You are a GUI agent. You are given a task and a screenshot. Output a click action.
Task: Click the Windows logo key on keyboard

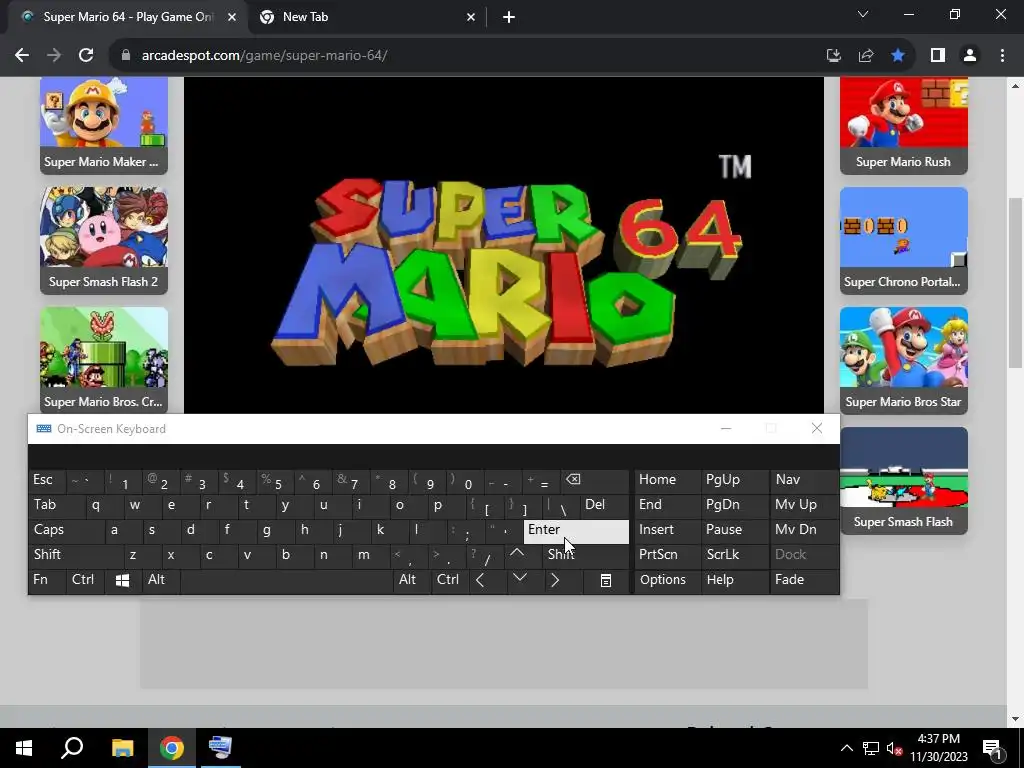click(x=122, y=580)
